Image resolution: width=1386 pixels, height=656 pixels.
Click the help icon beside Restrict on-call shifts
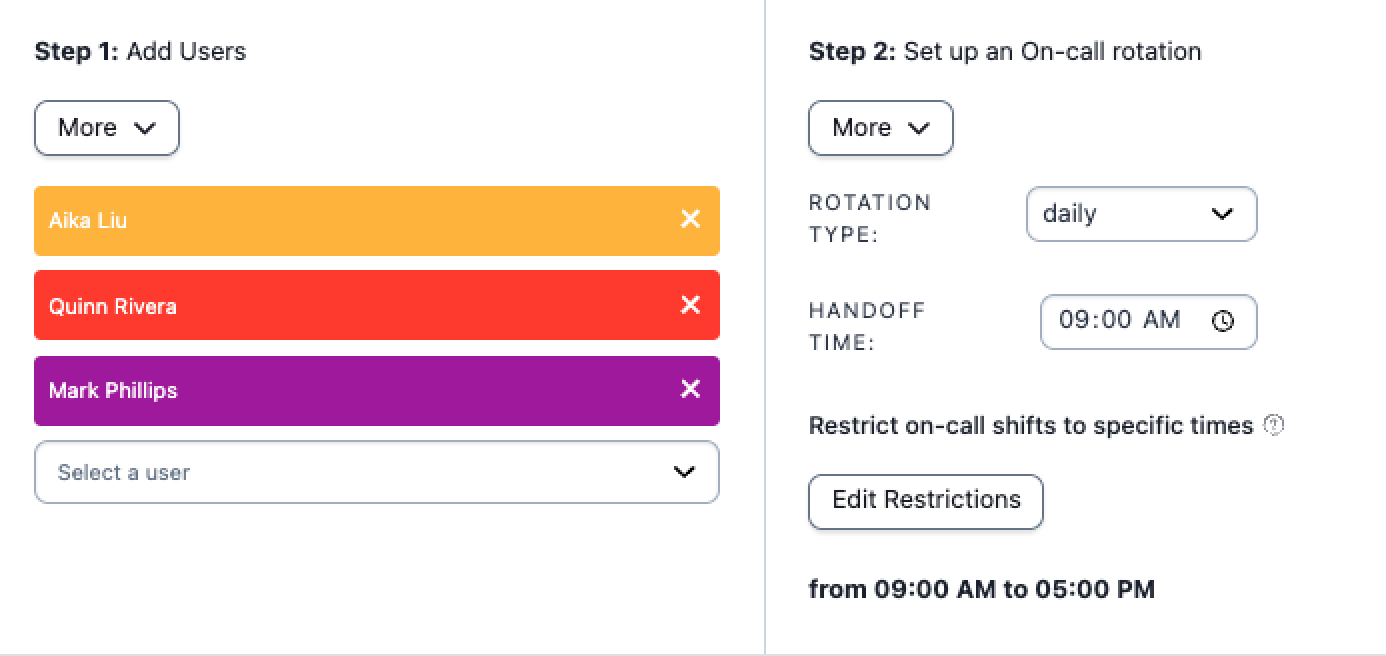pos(1273,426)
